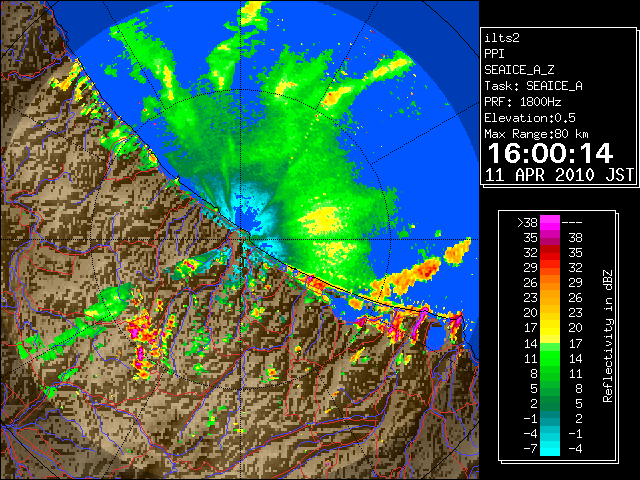
Task: Click the "Max Range:80 km" entry
Action: [536, 134]
